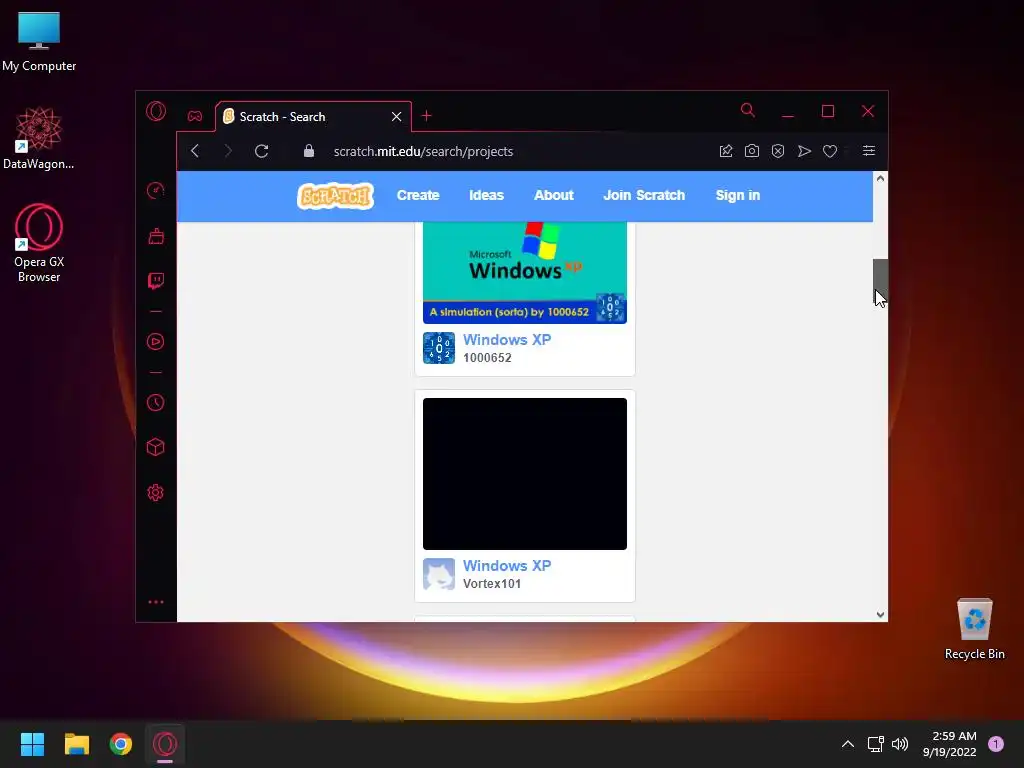
Task: Click the Scratch logo
Action: [336, 195]
